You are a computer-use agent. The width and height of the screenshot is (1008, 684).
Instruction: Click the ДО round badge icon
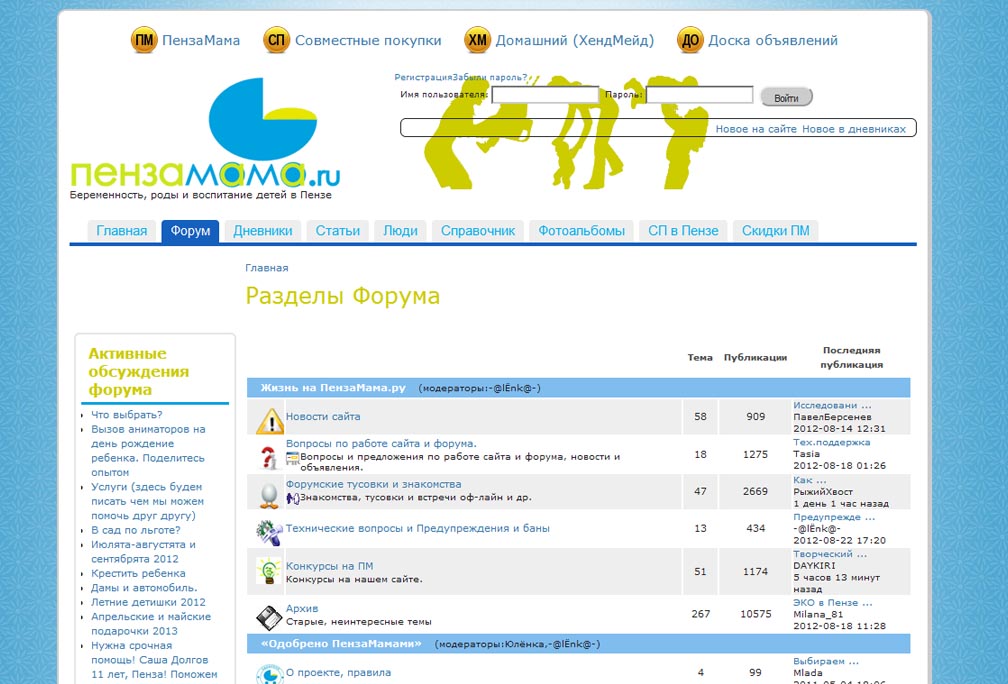pyautogui.click(x=690, y=40)
